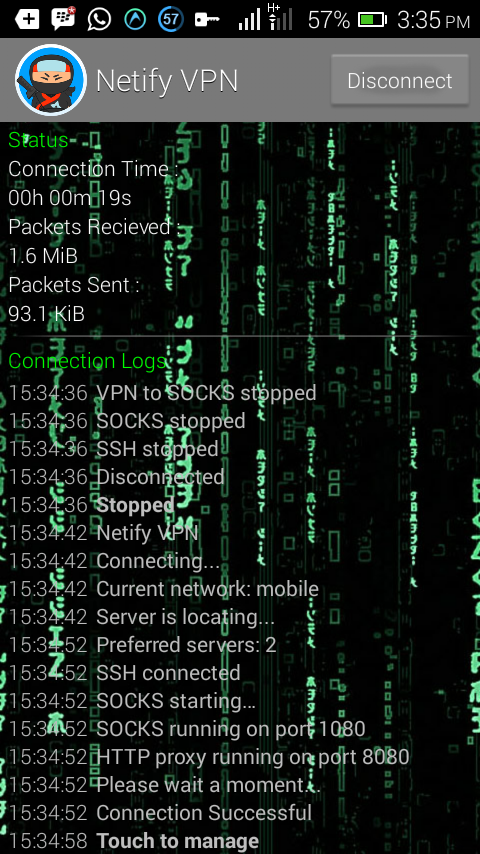Screen dimensions: 480x854
Task: Tap the Connection Logs heading
Action: pos(87,361)
